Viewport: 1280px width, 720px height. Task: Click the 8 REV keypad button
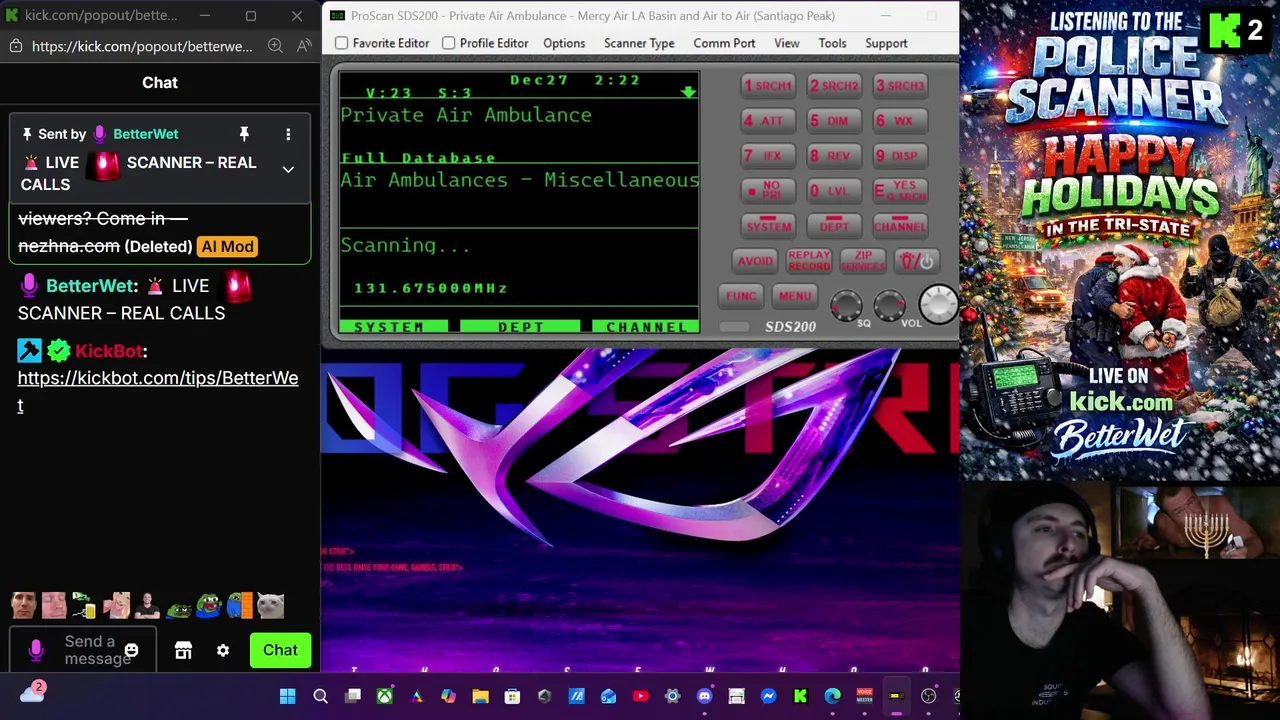point(834,156)
